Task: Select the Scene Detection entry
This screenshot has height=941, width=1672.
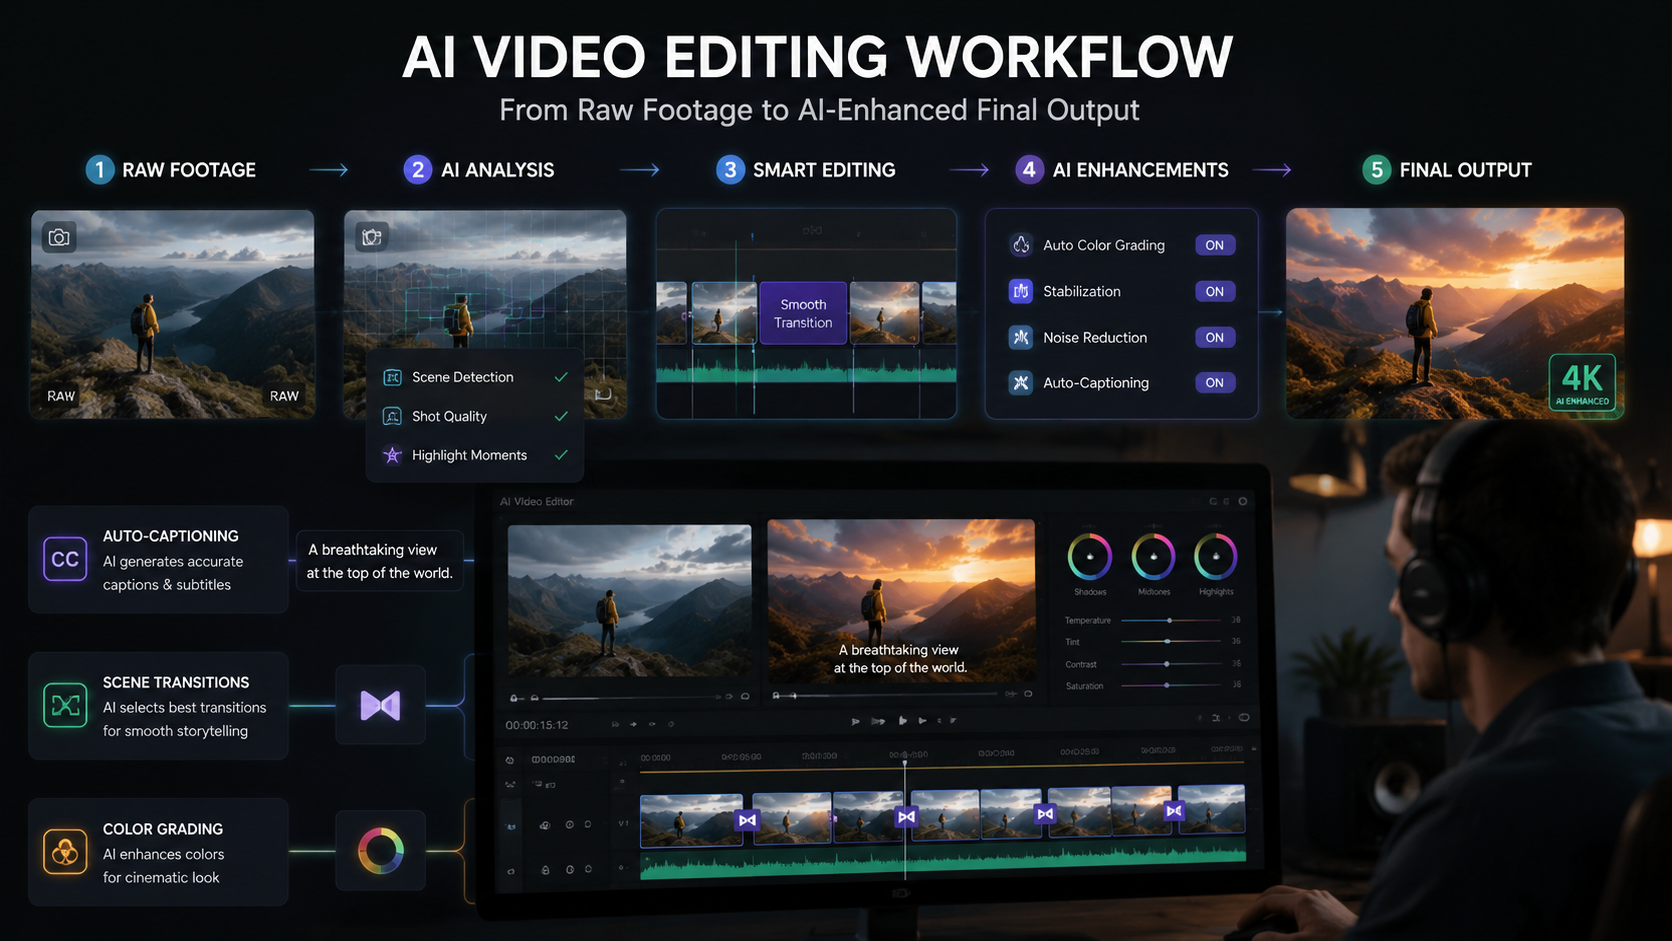Action: coord(475,377)
